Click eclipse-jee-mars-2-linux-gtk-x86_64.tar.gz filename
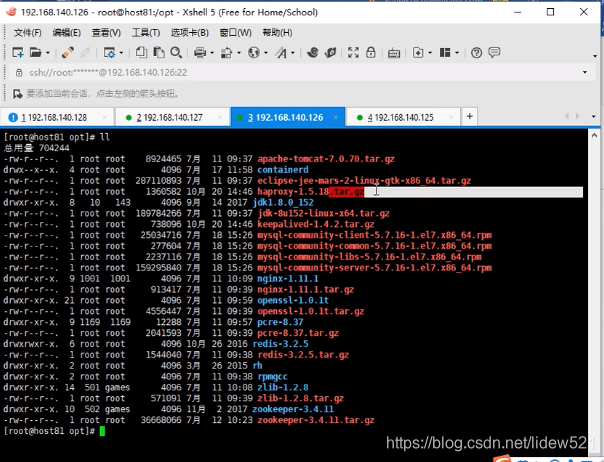Image resolution: width=604 pixels, height=462 pixels. [364, 181]
